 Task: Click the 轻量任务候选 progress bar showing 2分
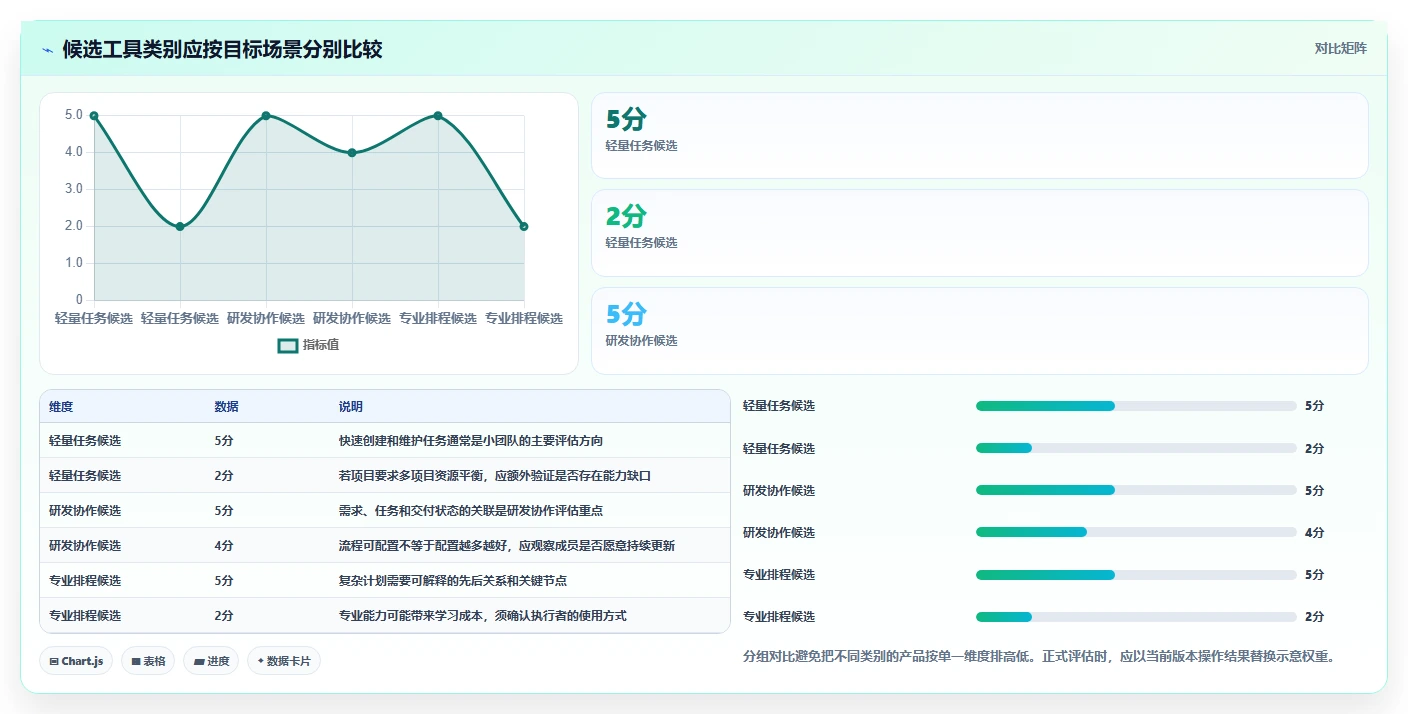[1136, 448]
